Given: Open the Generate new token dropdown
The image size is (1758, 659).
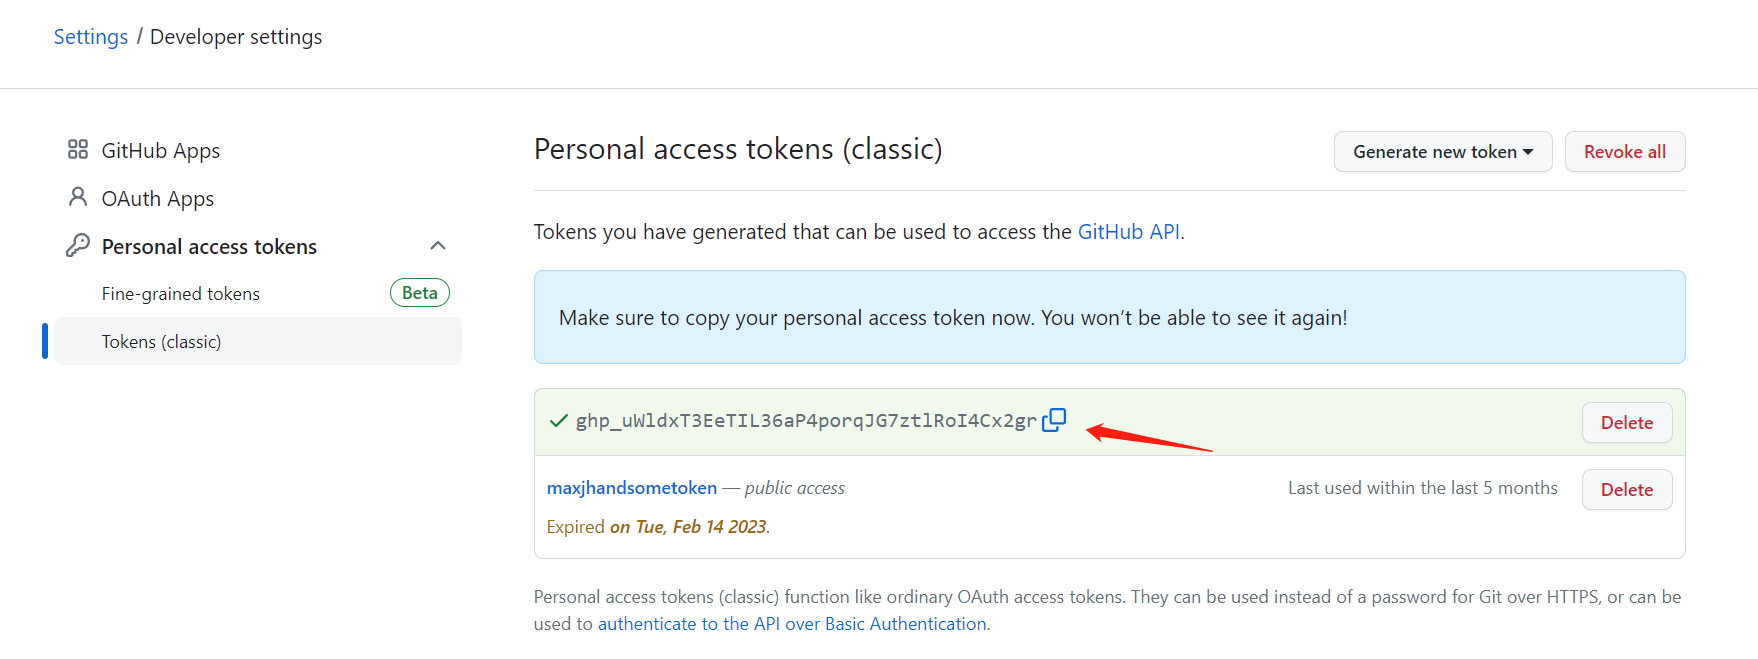Looking at the screenshot, I should (x=1442, y=152).
